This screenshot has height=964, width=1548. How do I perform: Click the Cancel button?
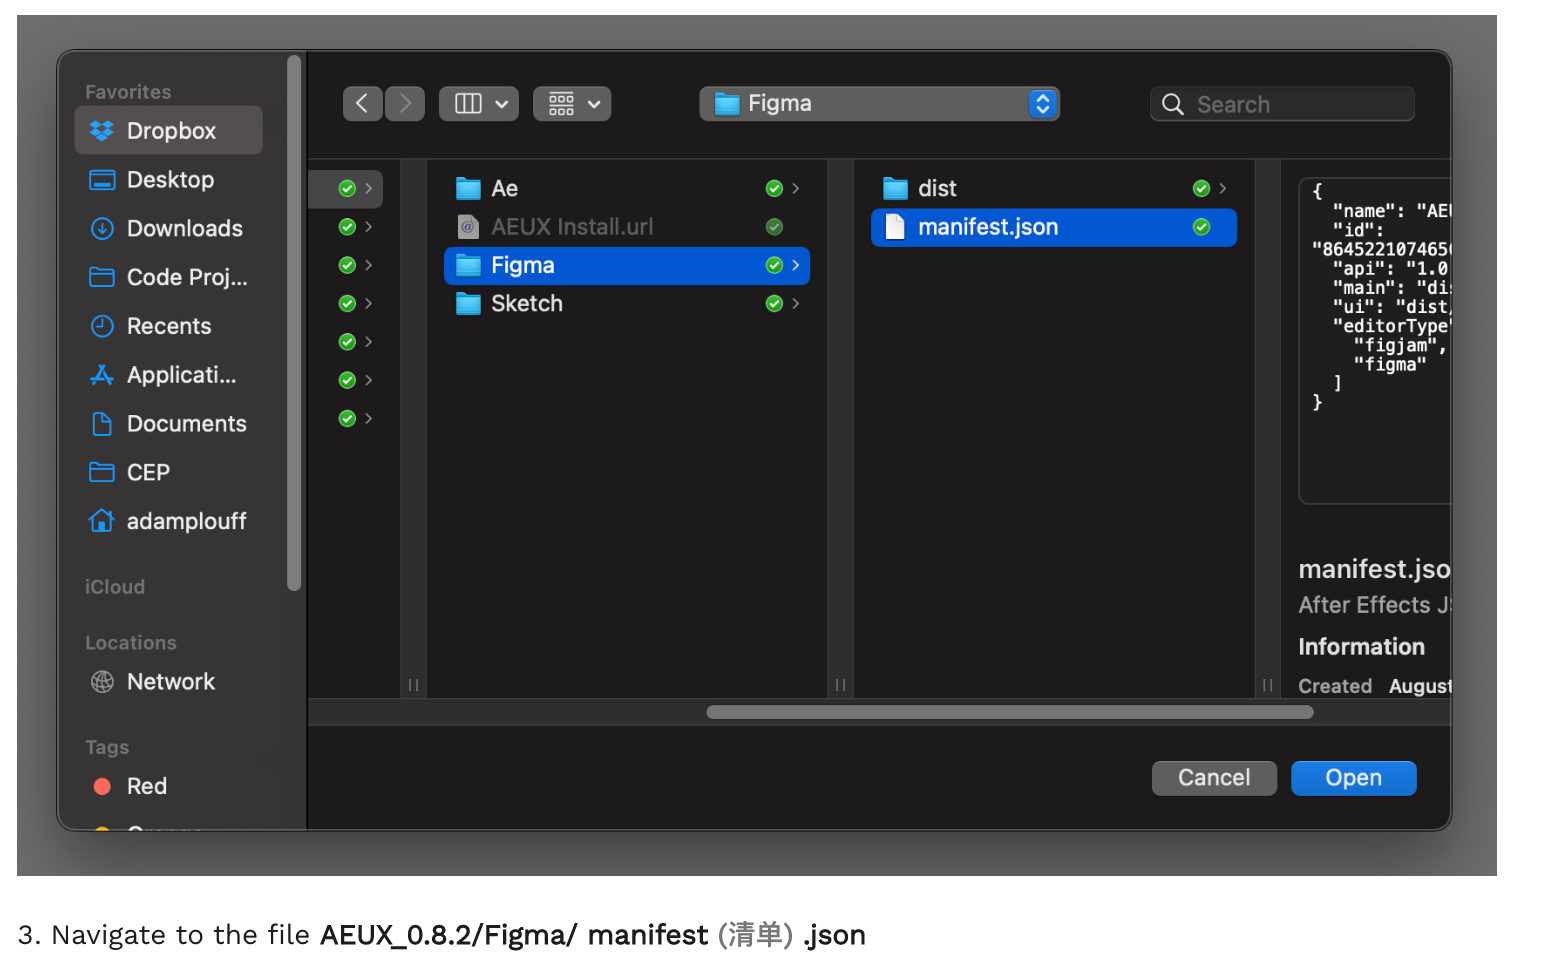pyautogui.click(x=1214, y=778)
